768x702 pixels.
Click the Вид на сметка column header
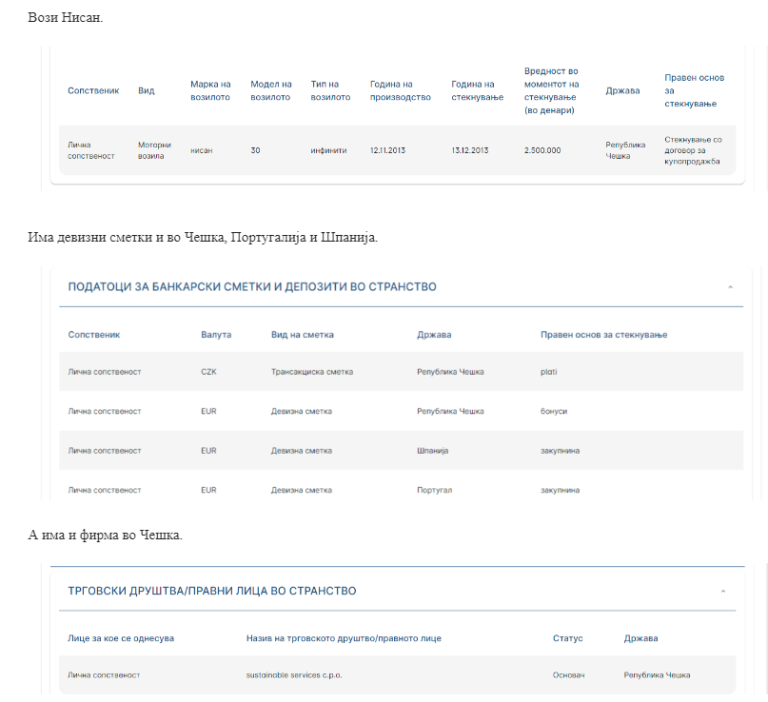tap(302, 335)
